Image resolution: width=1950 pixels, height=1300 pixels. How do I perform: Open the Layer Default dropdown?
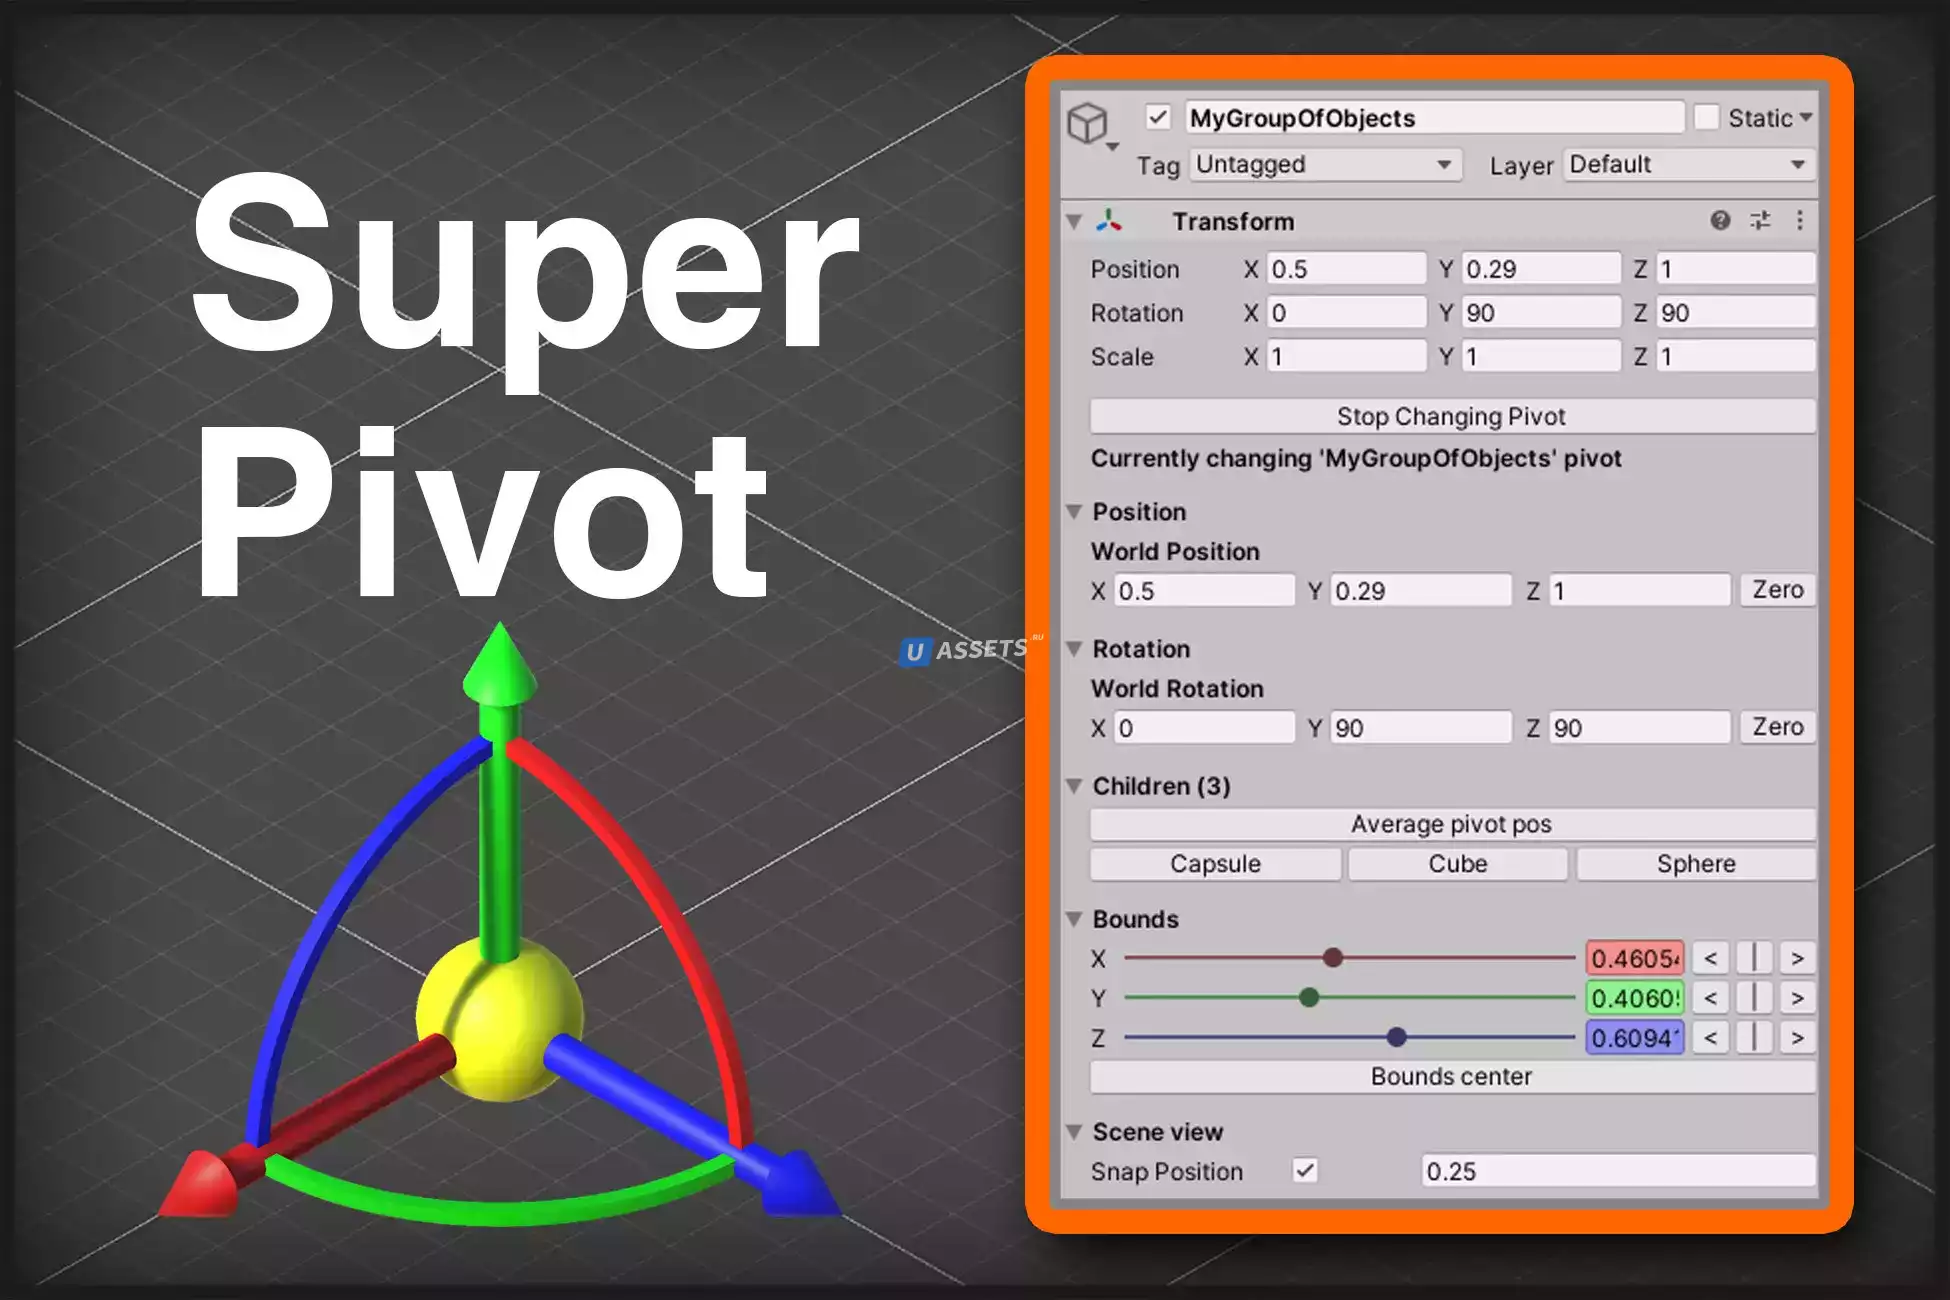[1688, 165]
